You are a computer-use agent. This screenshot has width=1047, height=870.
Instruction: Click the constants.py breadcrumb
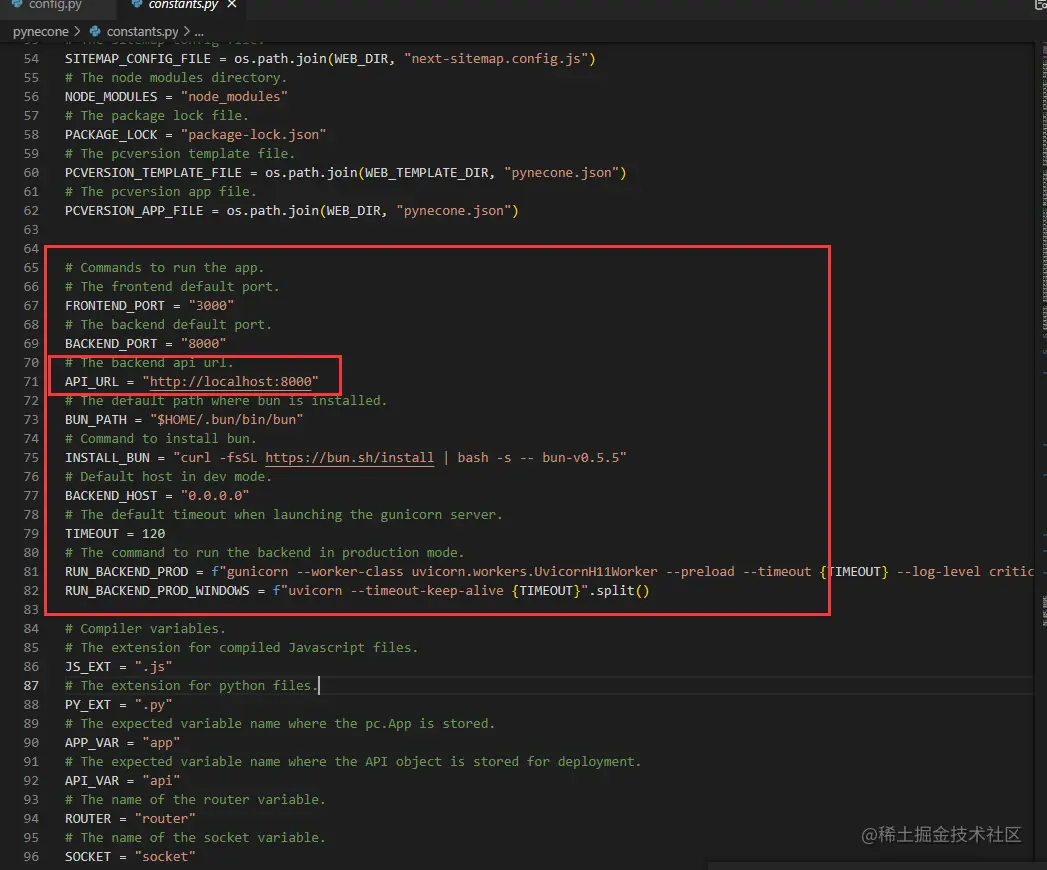point(142,31)
